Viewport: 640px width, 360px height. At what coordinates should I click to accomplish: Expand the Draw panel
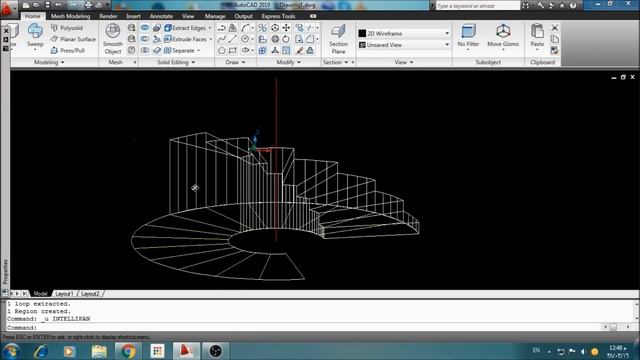(x=236, y=62)
